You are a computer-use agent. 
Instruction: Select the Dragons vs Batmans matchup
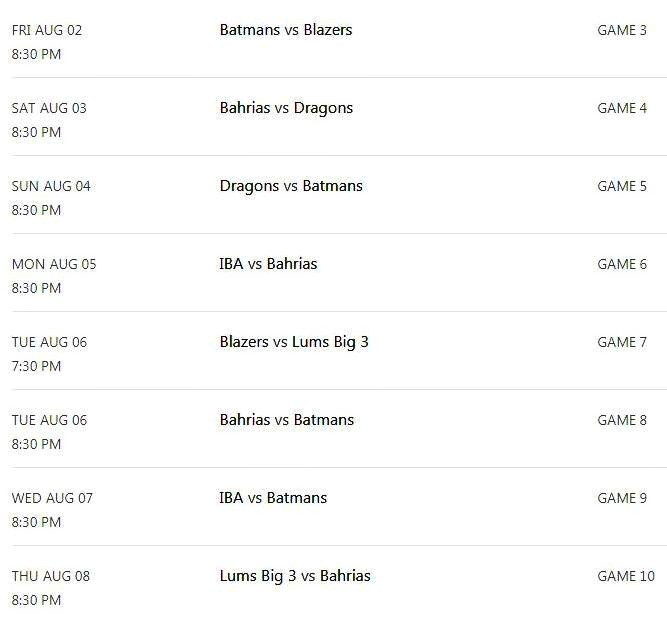[291, 186]
